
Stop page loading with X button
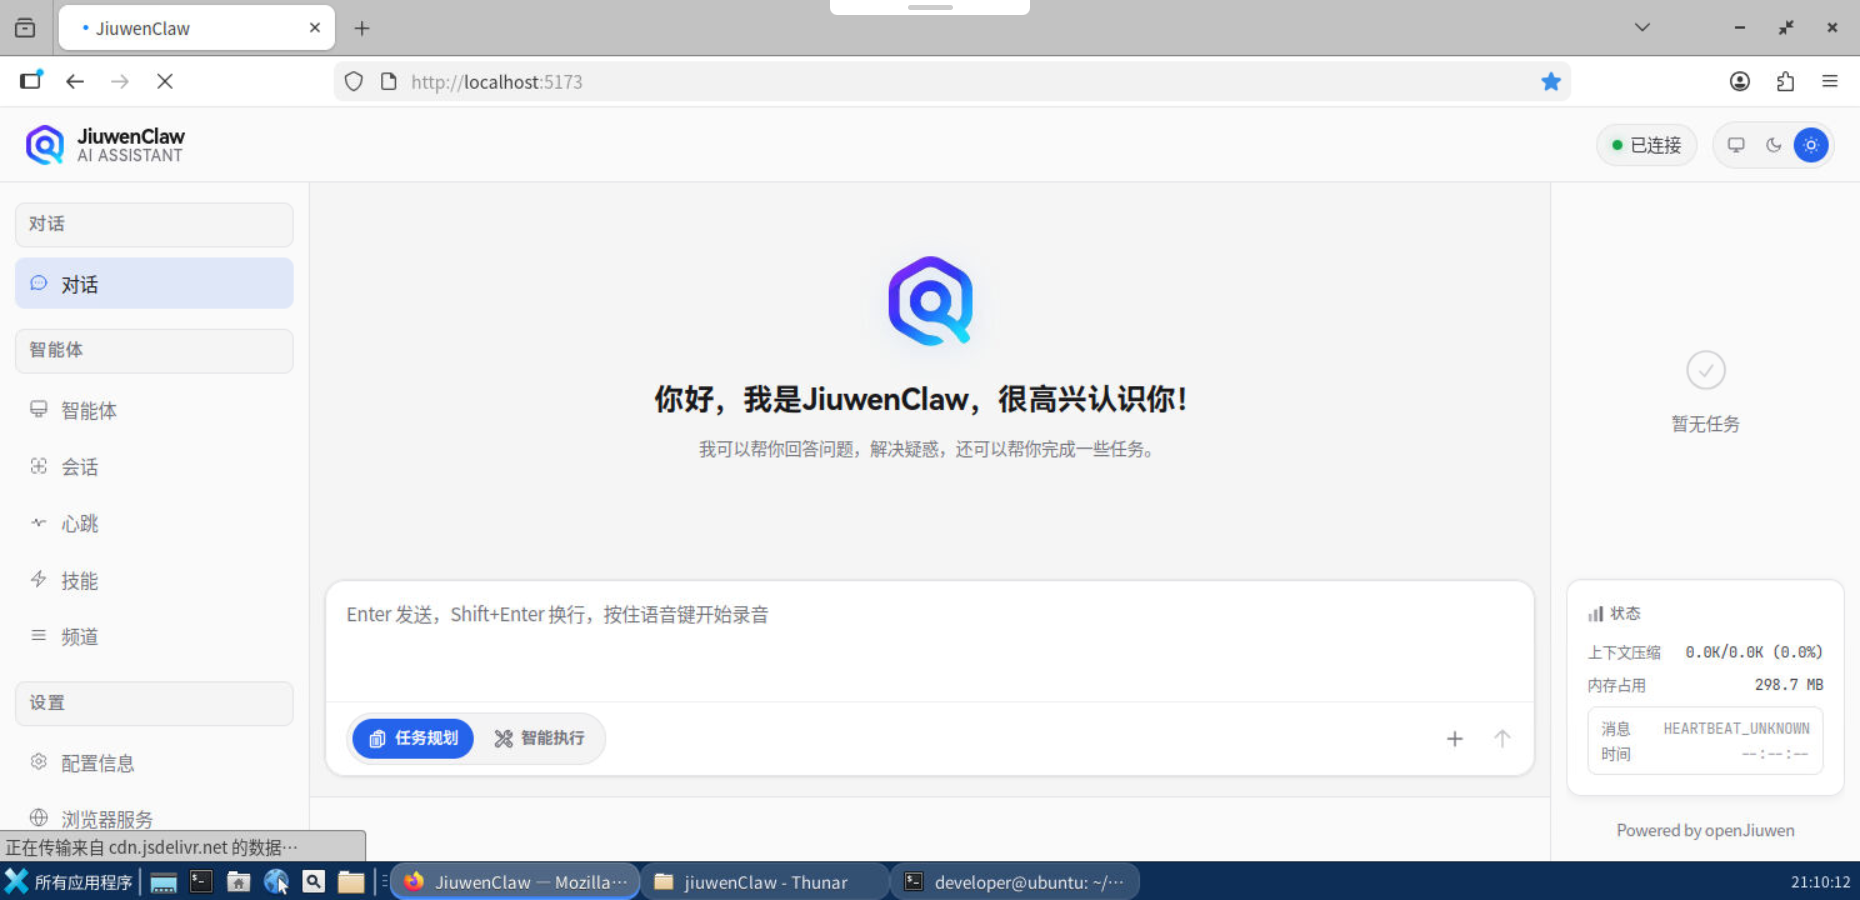[165, 81]
